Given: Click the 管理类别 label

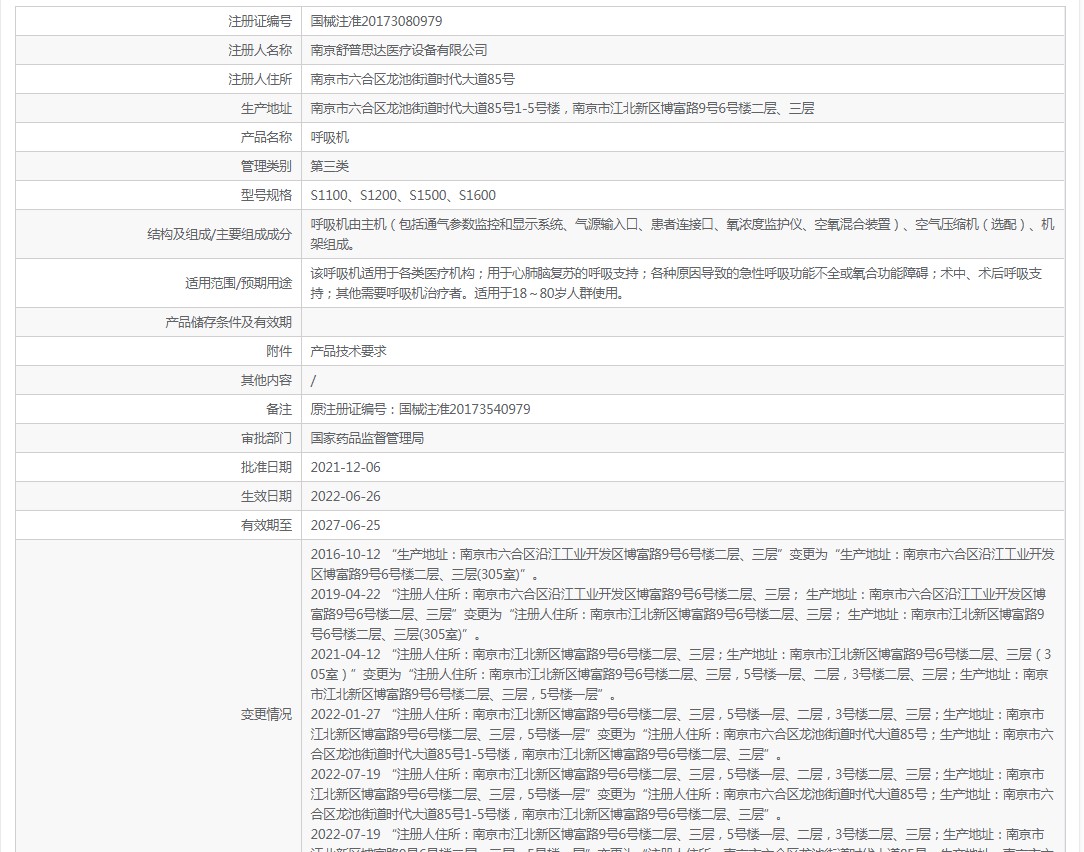Looking at the screenshot, I should 266,167.
